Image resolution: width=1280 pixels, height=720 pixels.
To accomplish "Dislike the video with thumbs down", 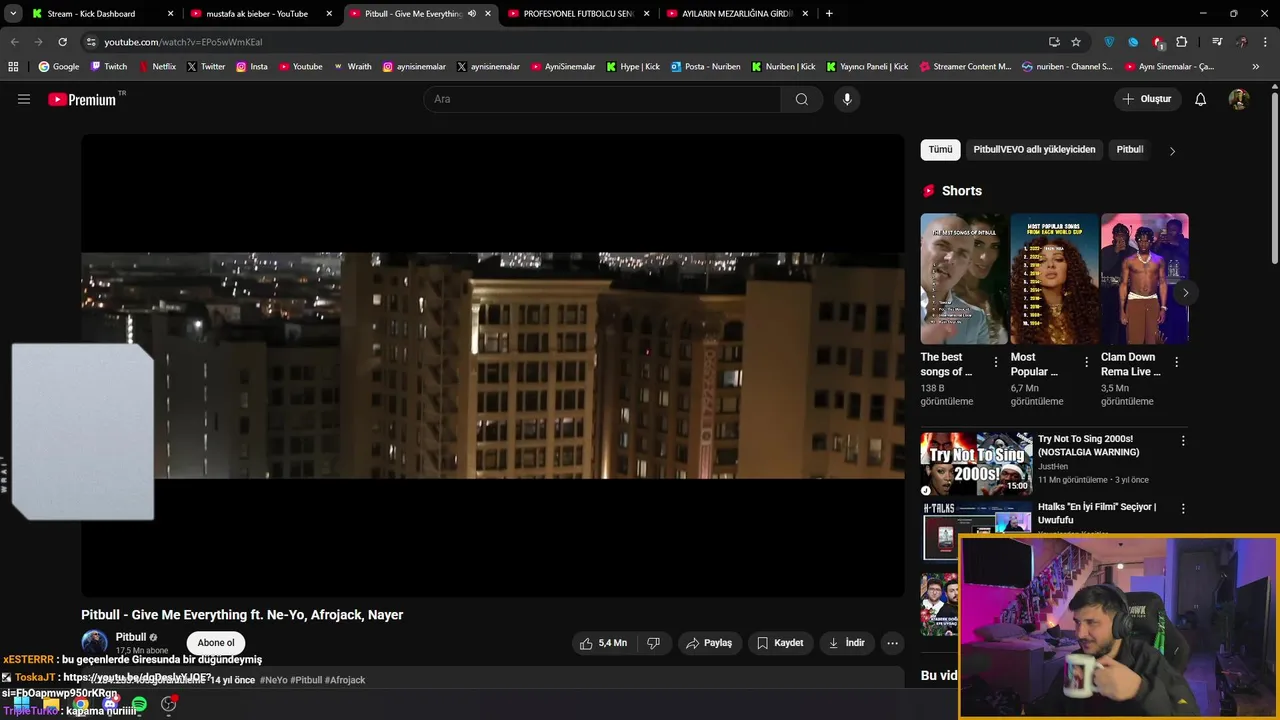I will (654, 643).
